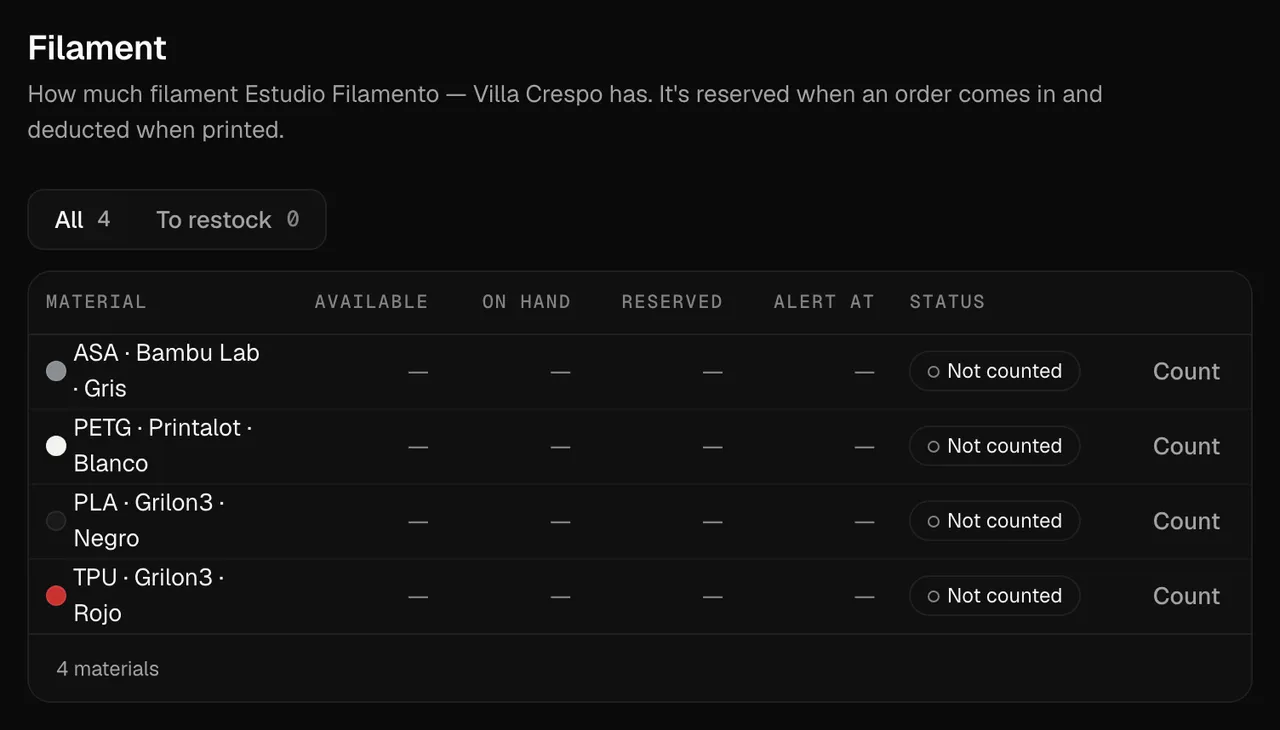The height and width of the screenshot is (730, 1280).
Task: Click the red TPU Grilon3 color dot
Action: point(56,596)
